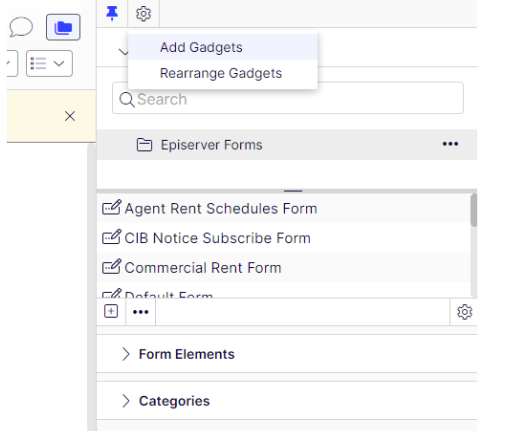Image resolution: width=509 pixels, height=431 pixels.
Task: Open Agent Rent Schedules Form
Action: (221, 208)
